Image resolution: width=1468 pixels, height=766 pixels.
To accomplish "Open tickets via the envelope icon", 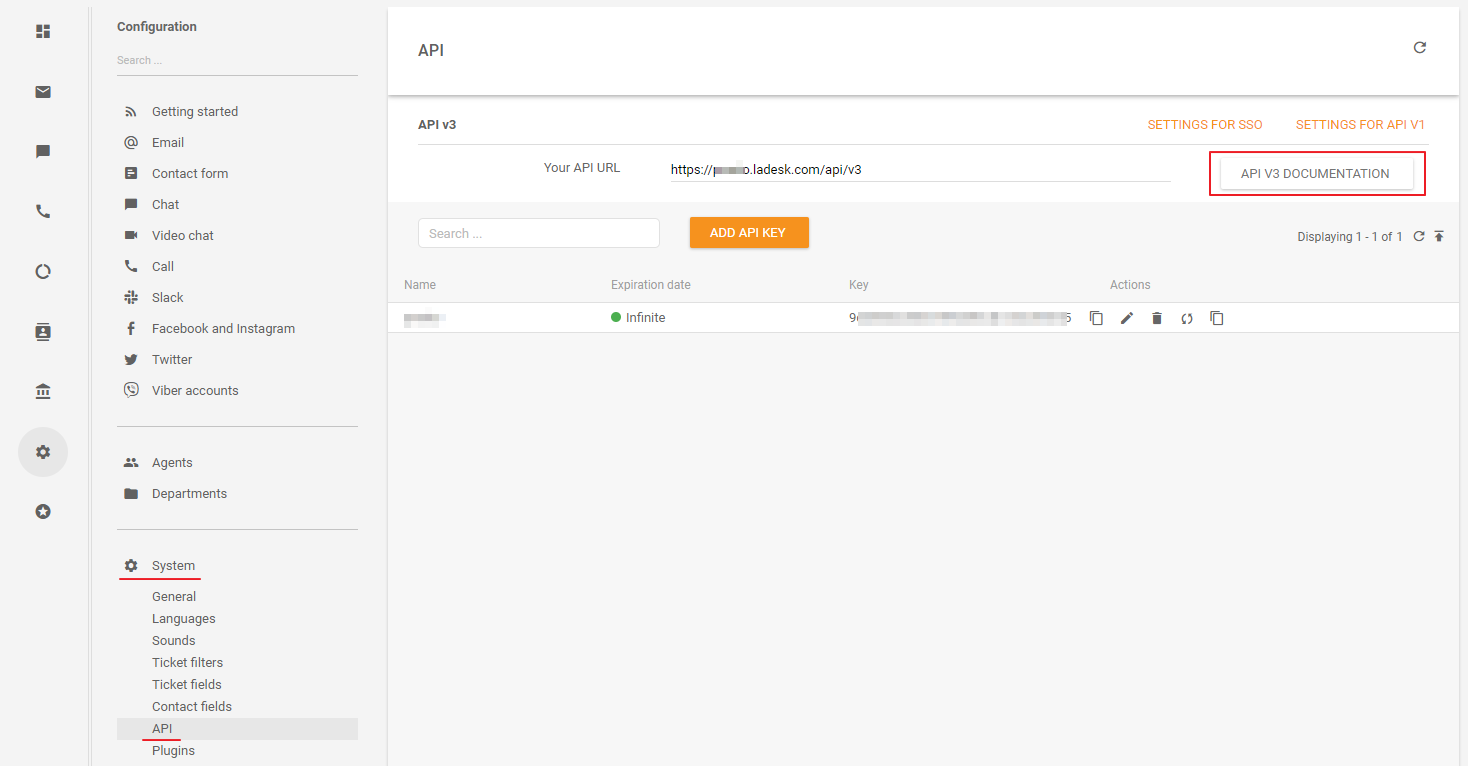I will 43,92.
